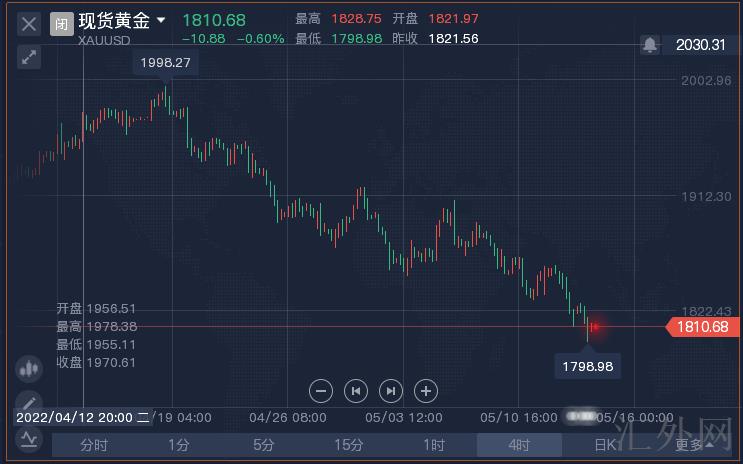Image resolution: width=743 pixels, height=464 pixels.
Task: Choose the 1时 timeframe
Action: pyautogui.click(x=434, y=445)
